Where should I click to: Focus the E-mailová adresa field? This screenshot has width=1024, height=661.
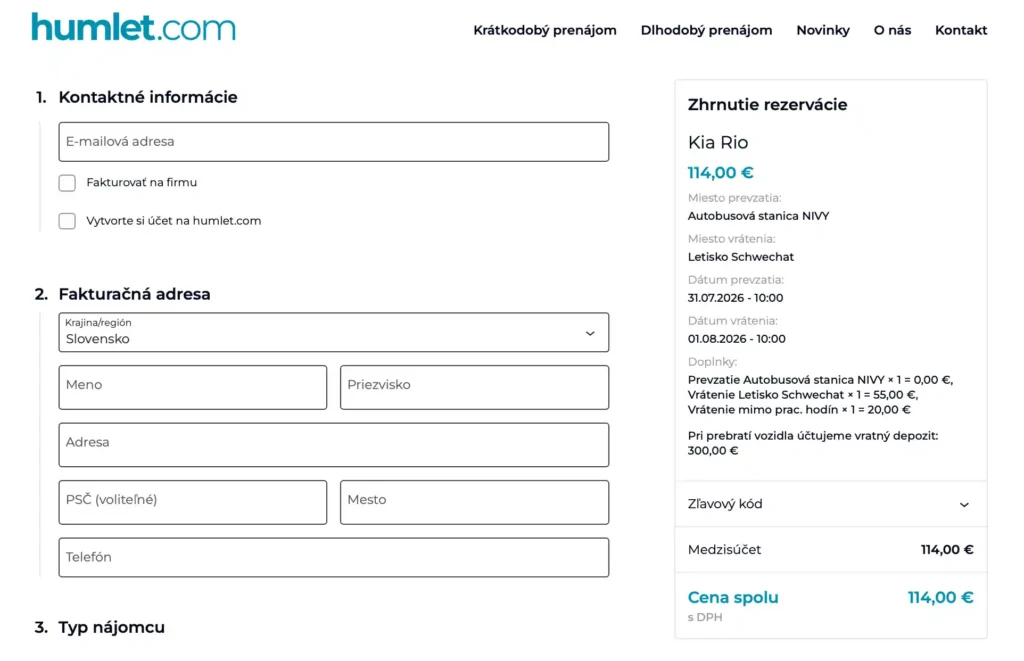[334, 142]
